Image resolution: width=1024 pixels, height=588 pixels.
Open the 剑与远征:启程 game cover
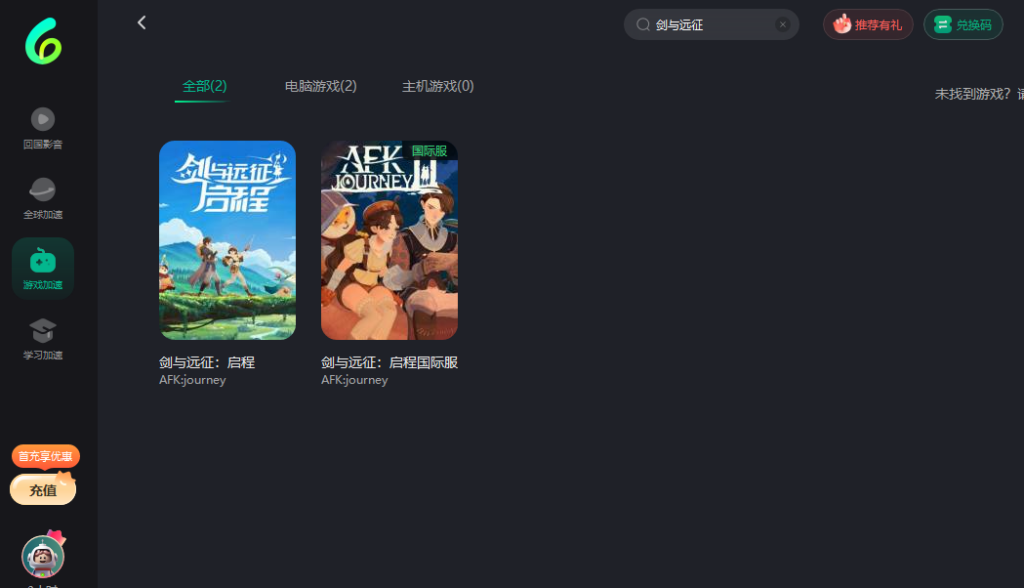227,240
